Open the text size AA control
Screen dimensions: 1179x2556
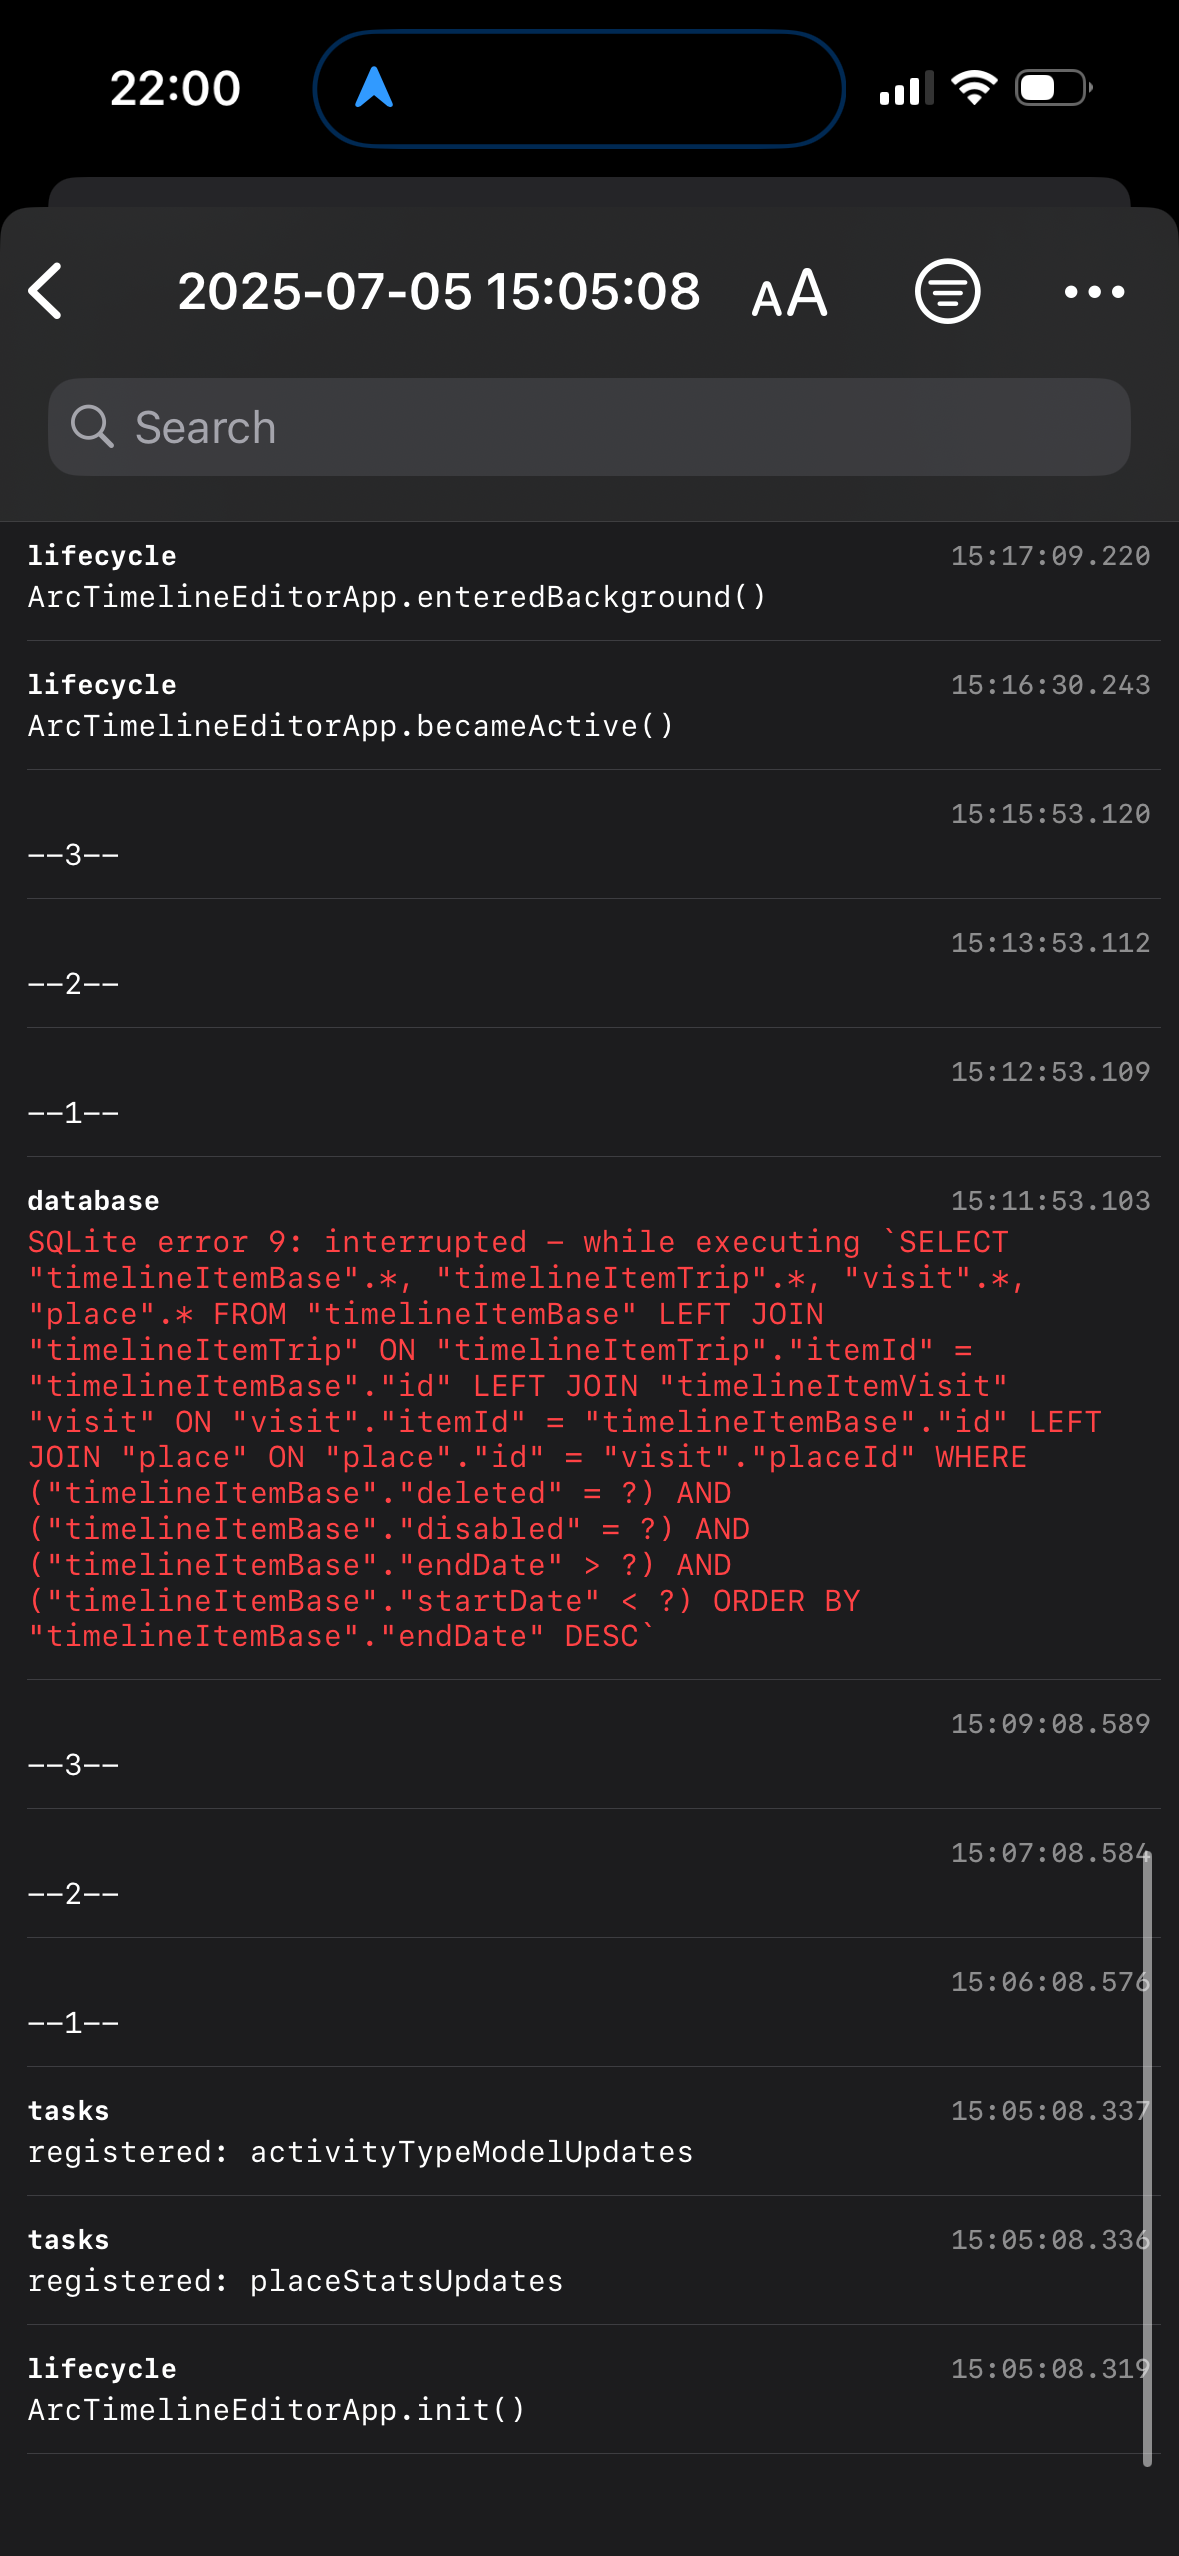(789, 293)
